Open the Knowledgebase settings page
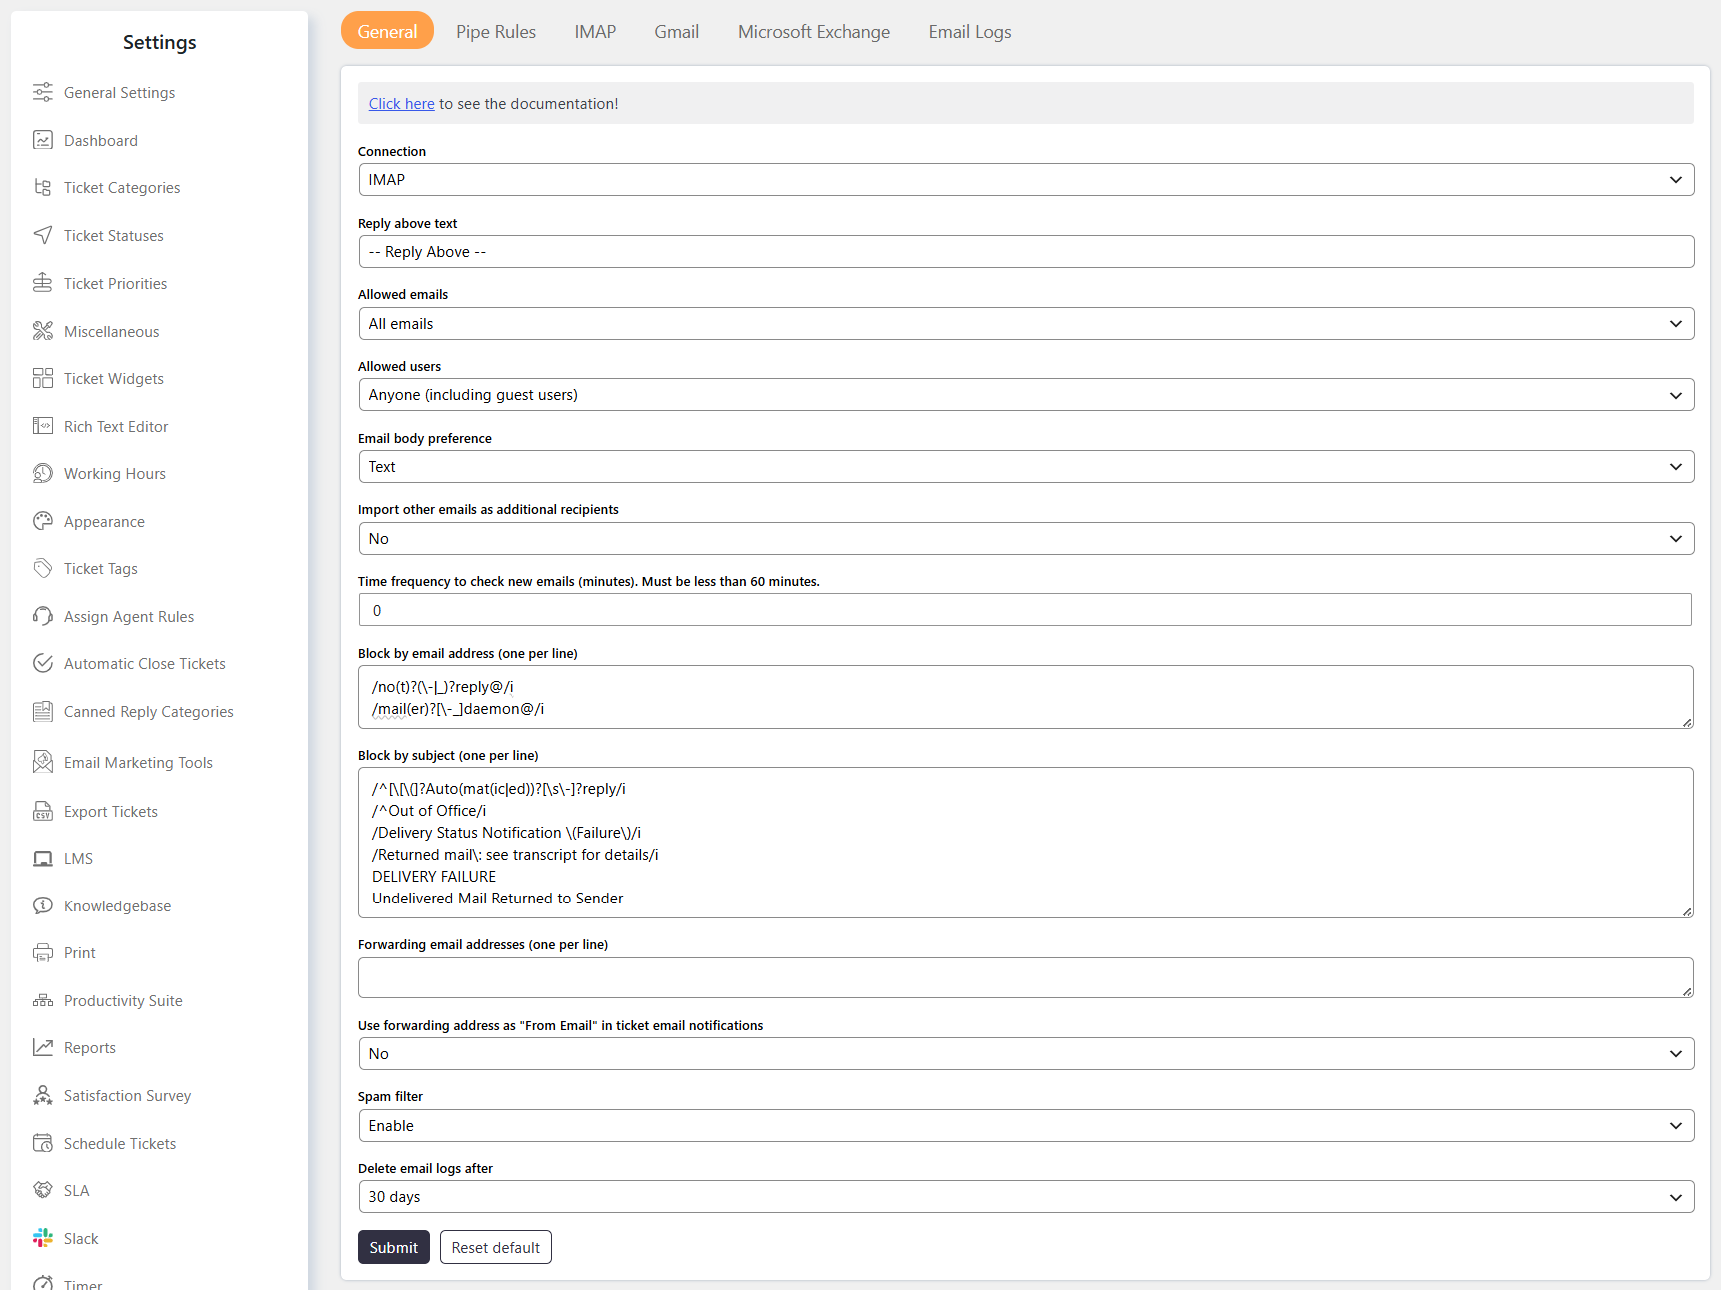The width and height of the screenshot is (1721, 1290). [117, 906]
